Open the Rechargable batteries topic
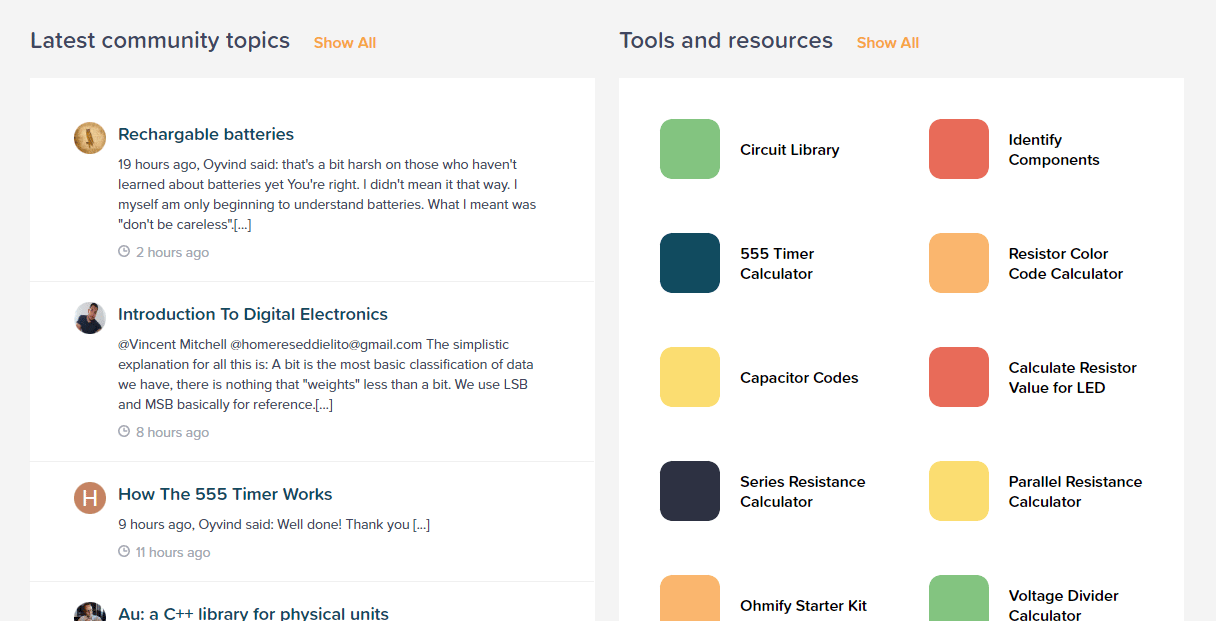Screen dimensions: 1216x621 click(x=206, y=134)
